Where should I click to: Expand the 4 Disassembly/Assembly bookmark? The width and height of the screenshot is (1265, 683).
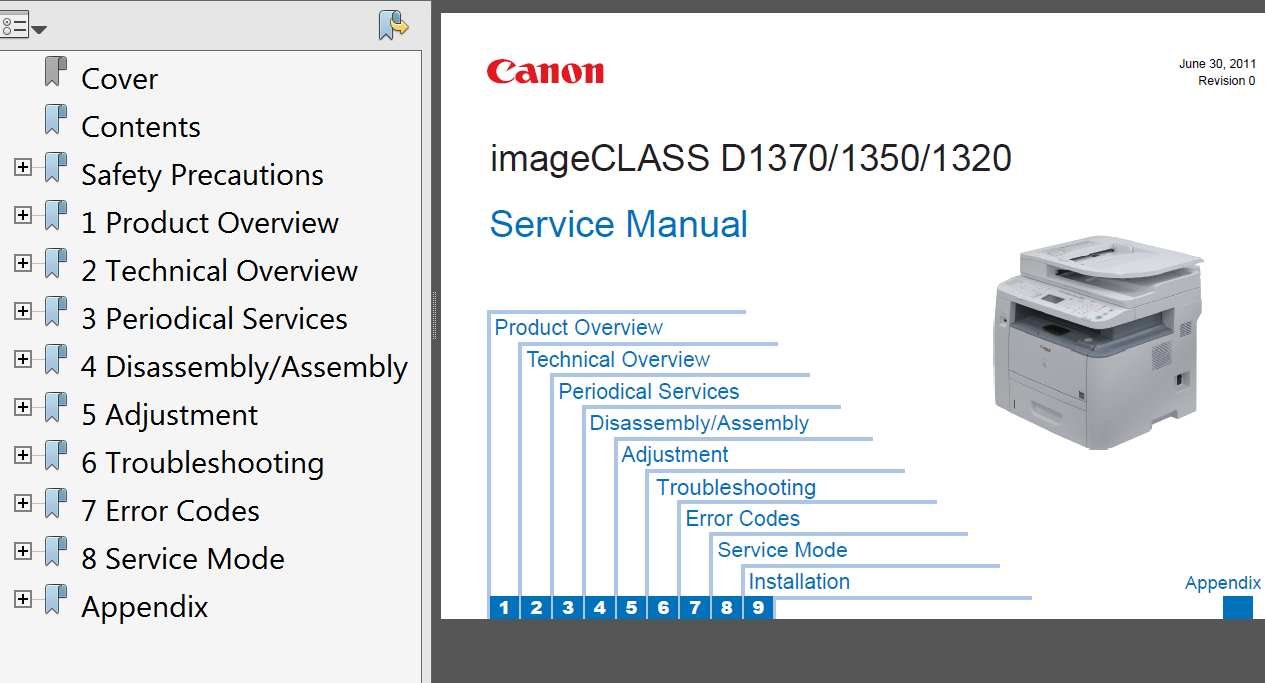(23, 359)
